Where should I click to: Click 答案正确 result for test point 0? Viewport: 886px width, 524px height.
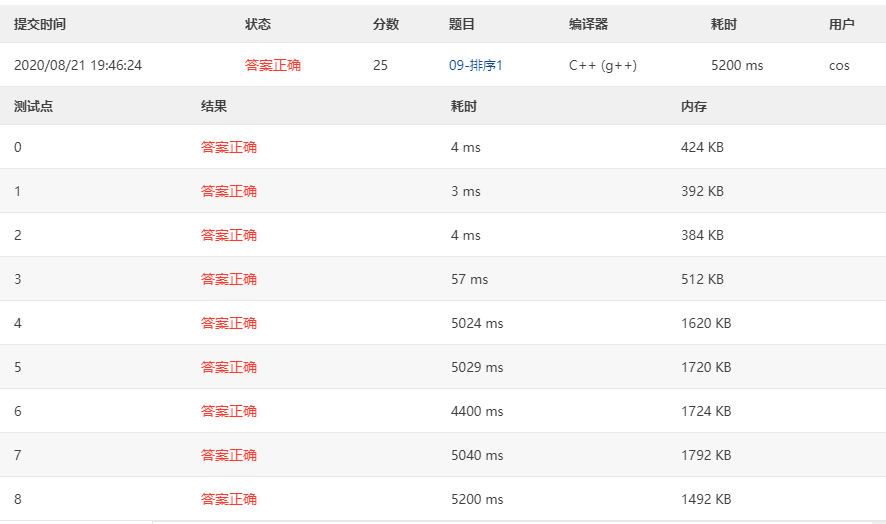pos(229,148)
